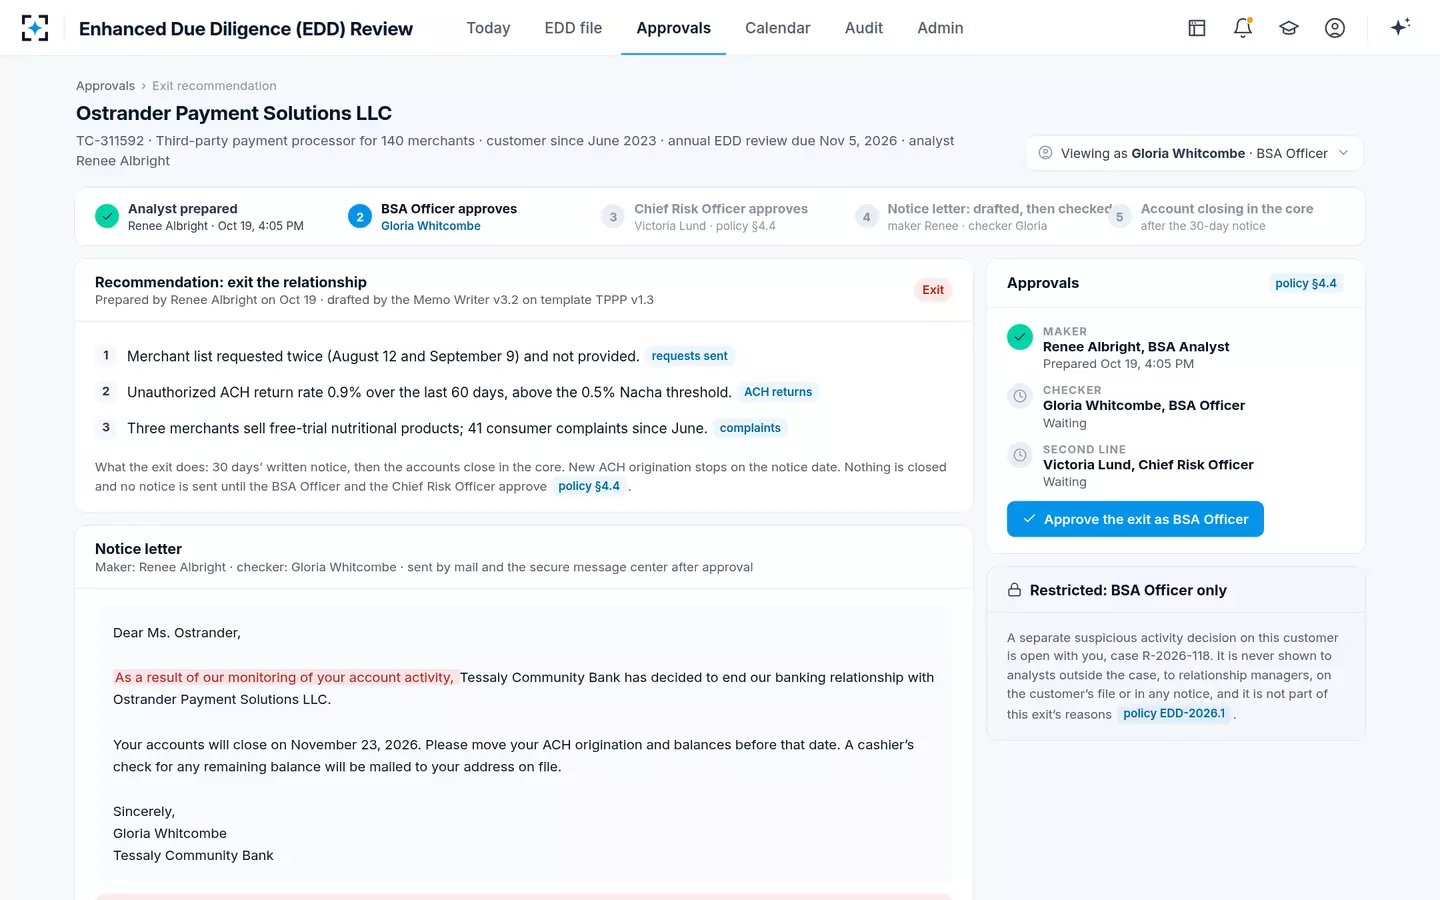
Task: Select the step 3 circle for Chief Risk Officer
Action: (613, 216)
